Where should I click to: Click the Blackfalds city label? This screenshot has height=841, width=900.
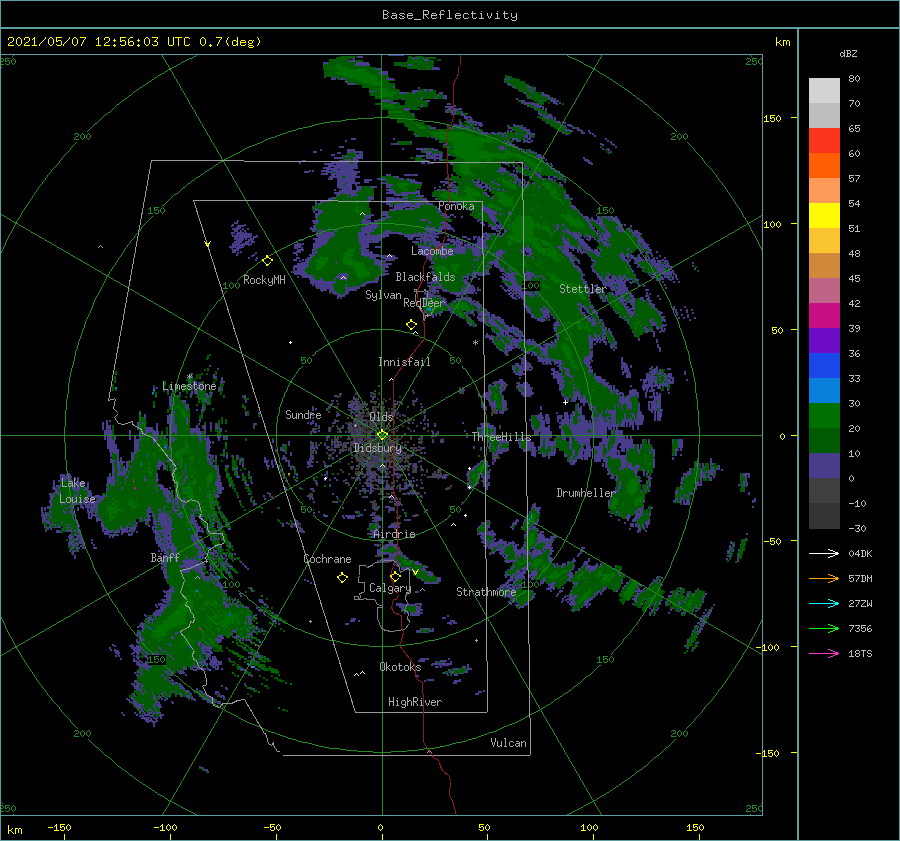tap(425, 277)
